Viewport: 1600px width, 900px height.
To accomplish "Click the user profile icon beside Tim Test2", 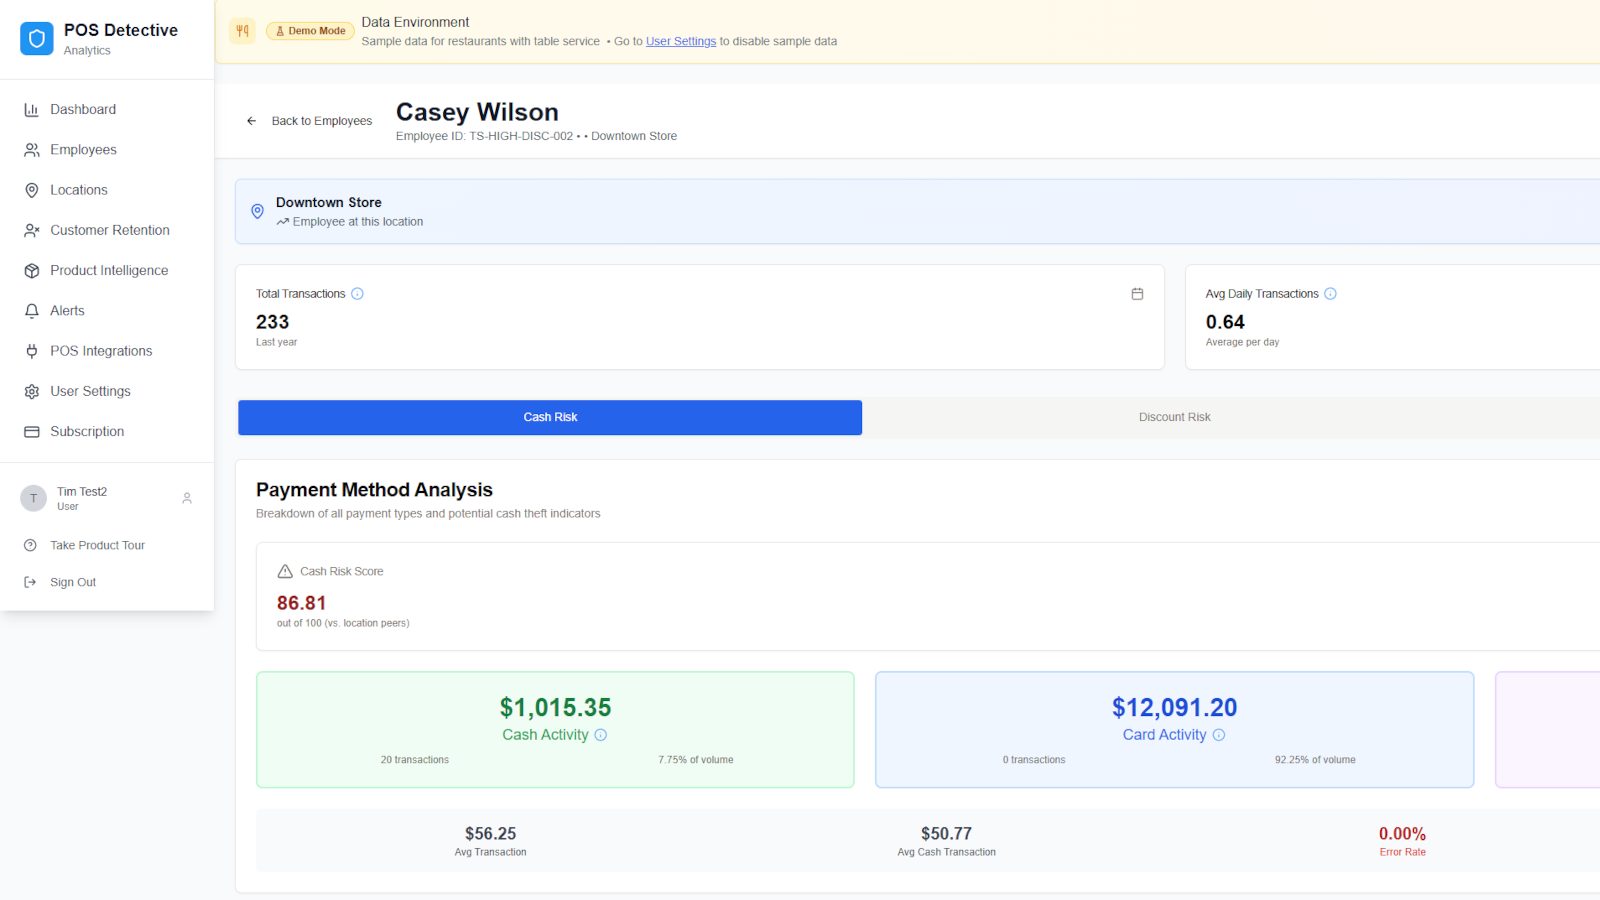I will 187,498.
